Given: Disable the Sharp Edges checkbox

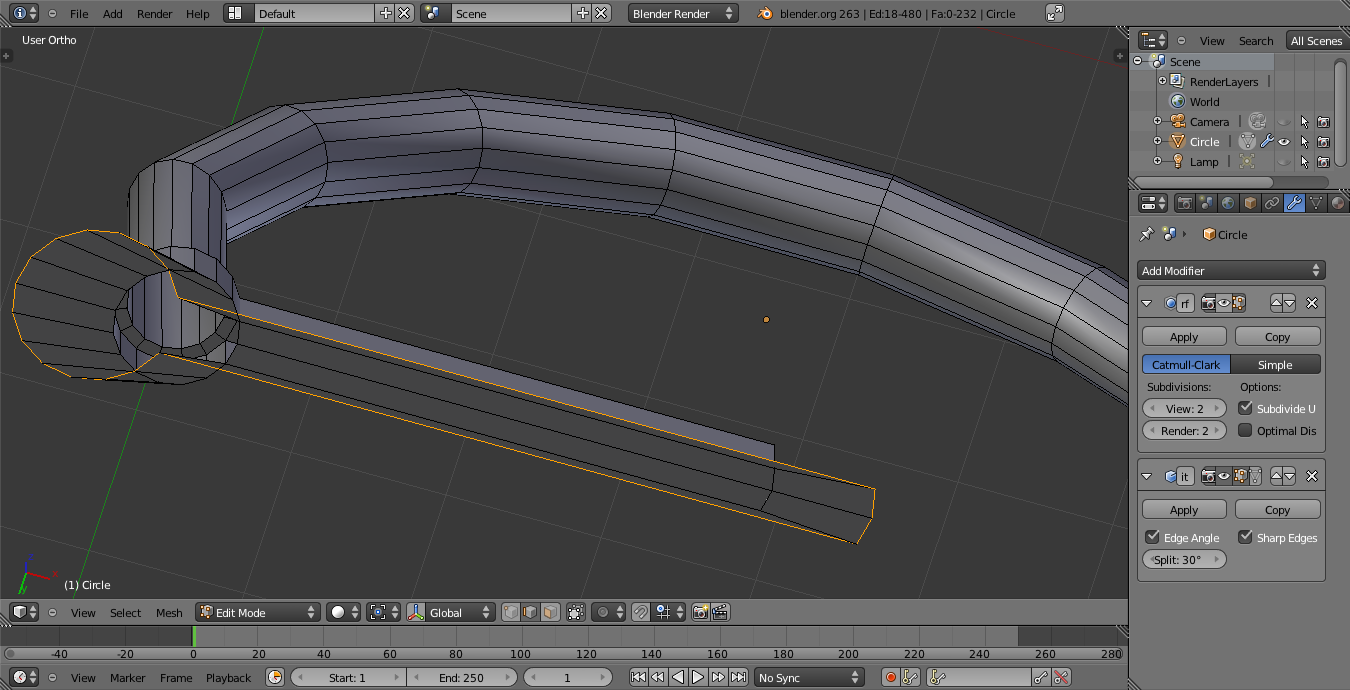Looking at the screenshot, I should 1245,537.
